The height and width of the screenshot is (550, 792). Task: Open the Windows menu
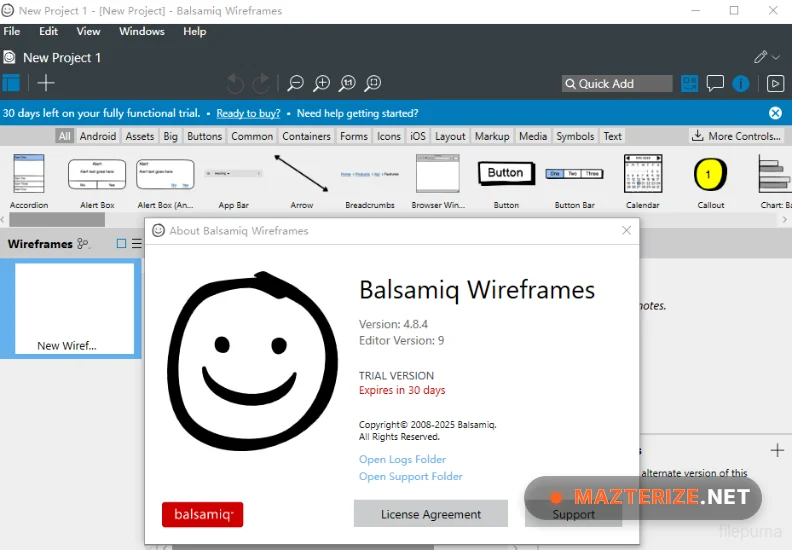tap(142, 31)
